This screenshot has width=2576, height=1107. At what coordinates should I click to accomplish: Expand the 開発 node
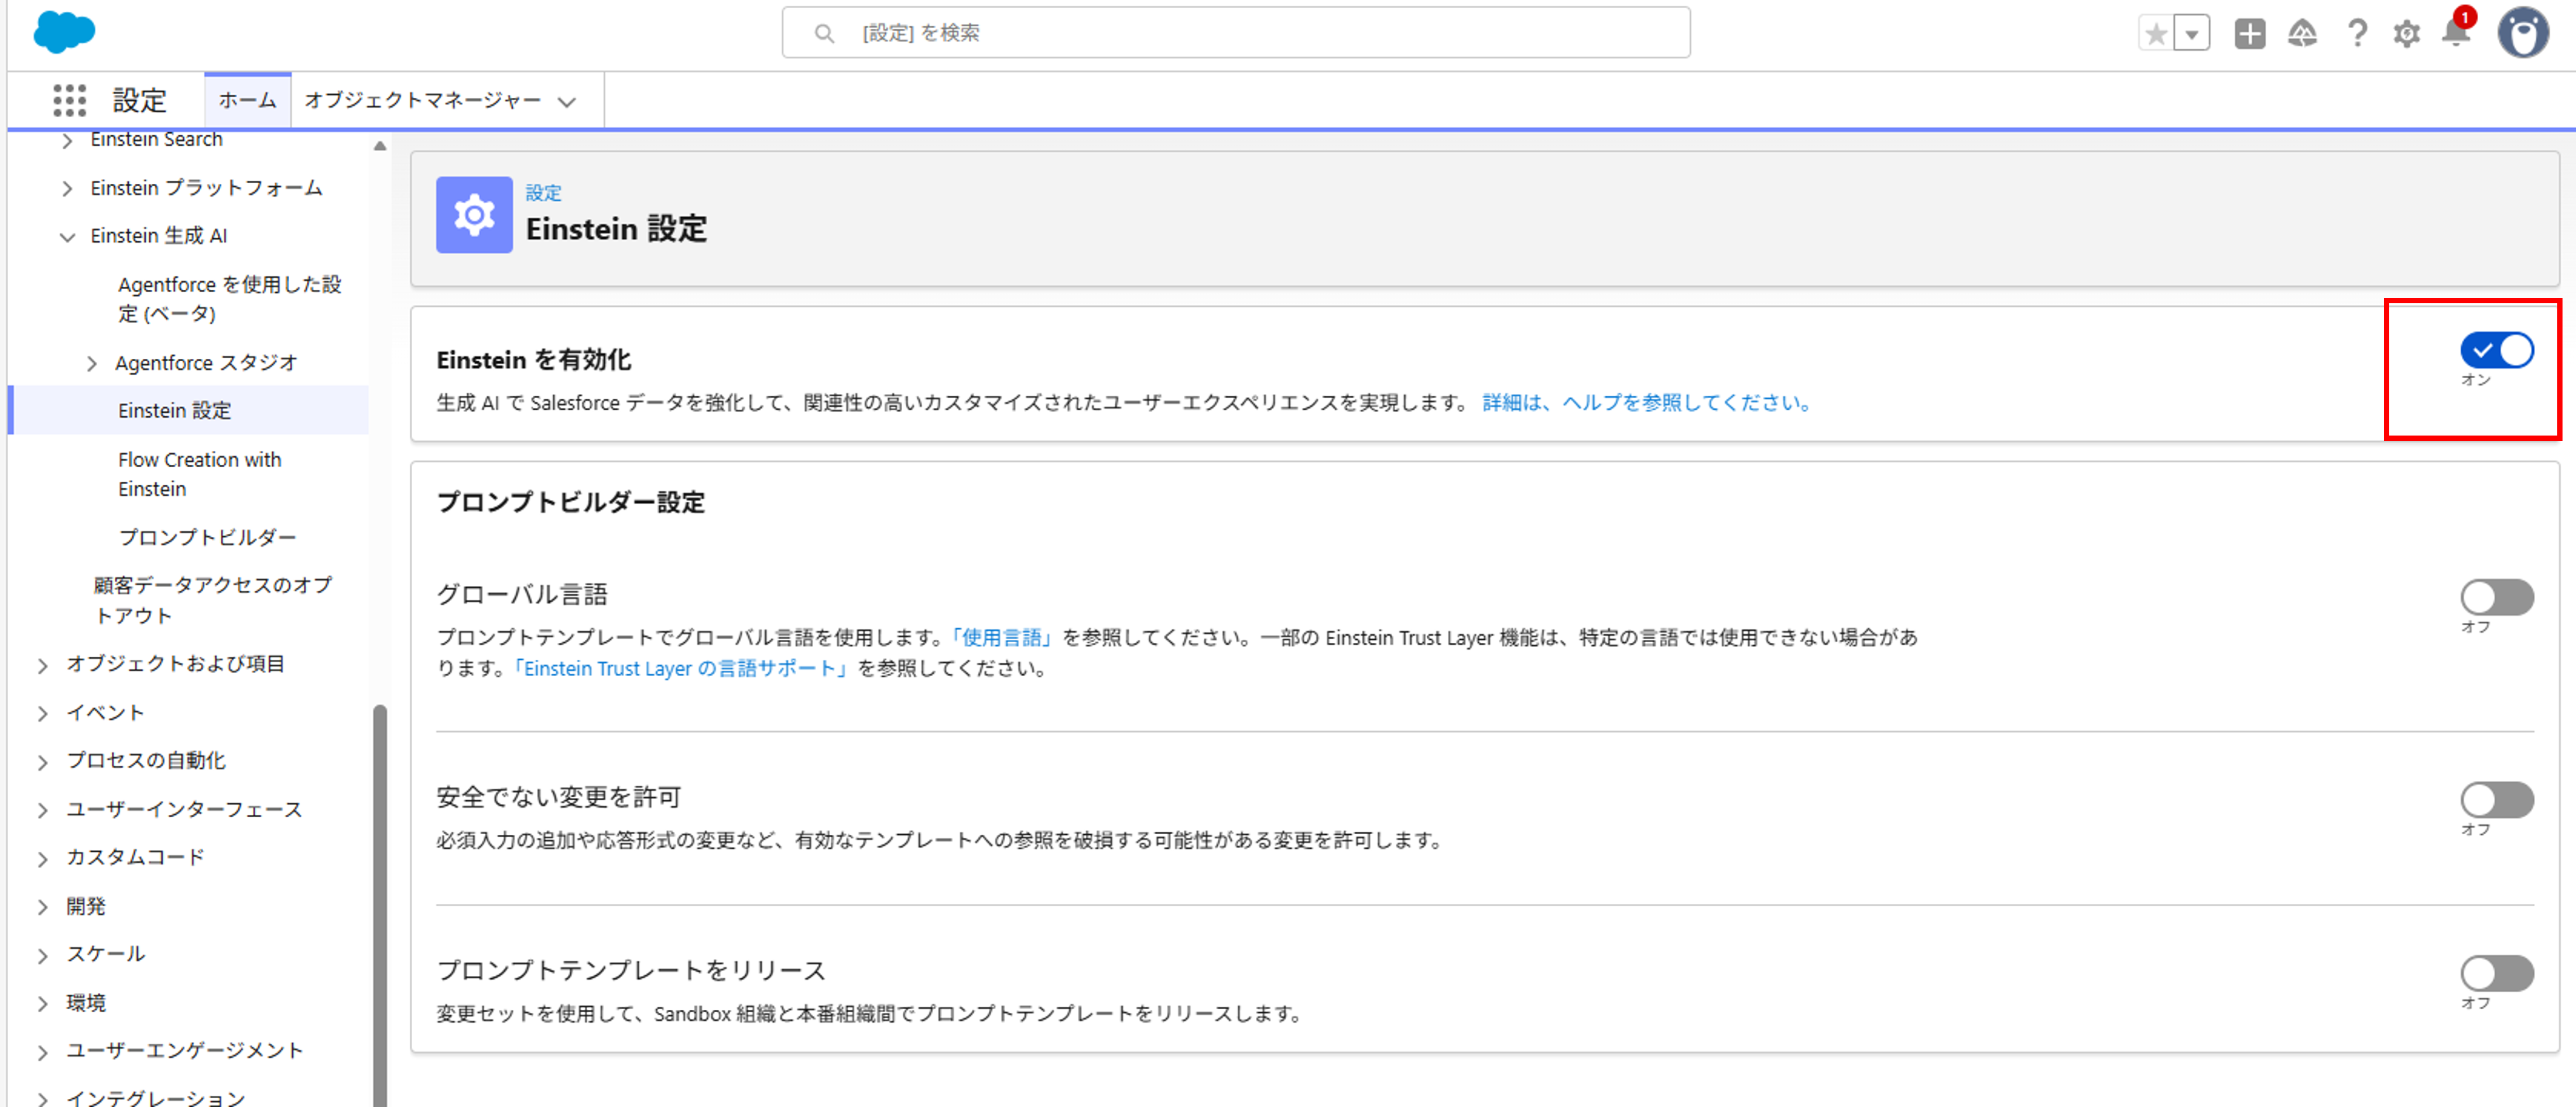point(42,907)
